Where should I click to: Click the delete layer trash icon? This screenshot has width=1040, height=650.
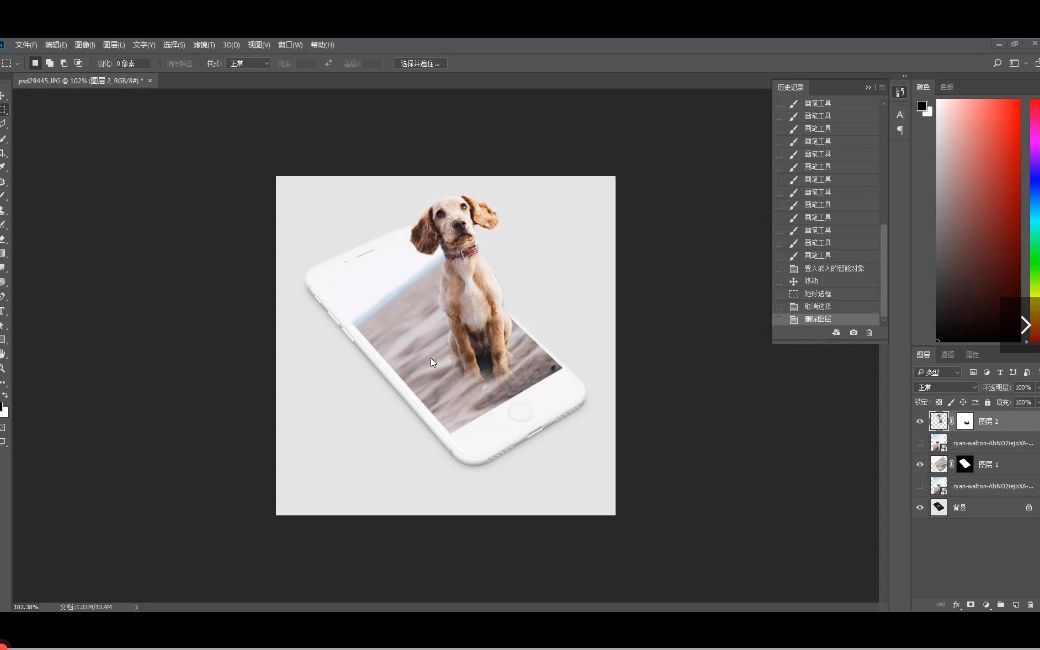[1028, 603]
